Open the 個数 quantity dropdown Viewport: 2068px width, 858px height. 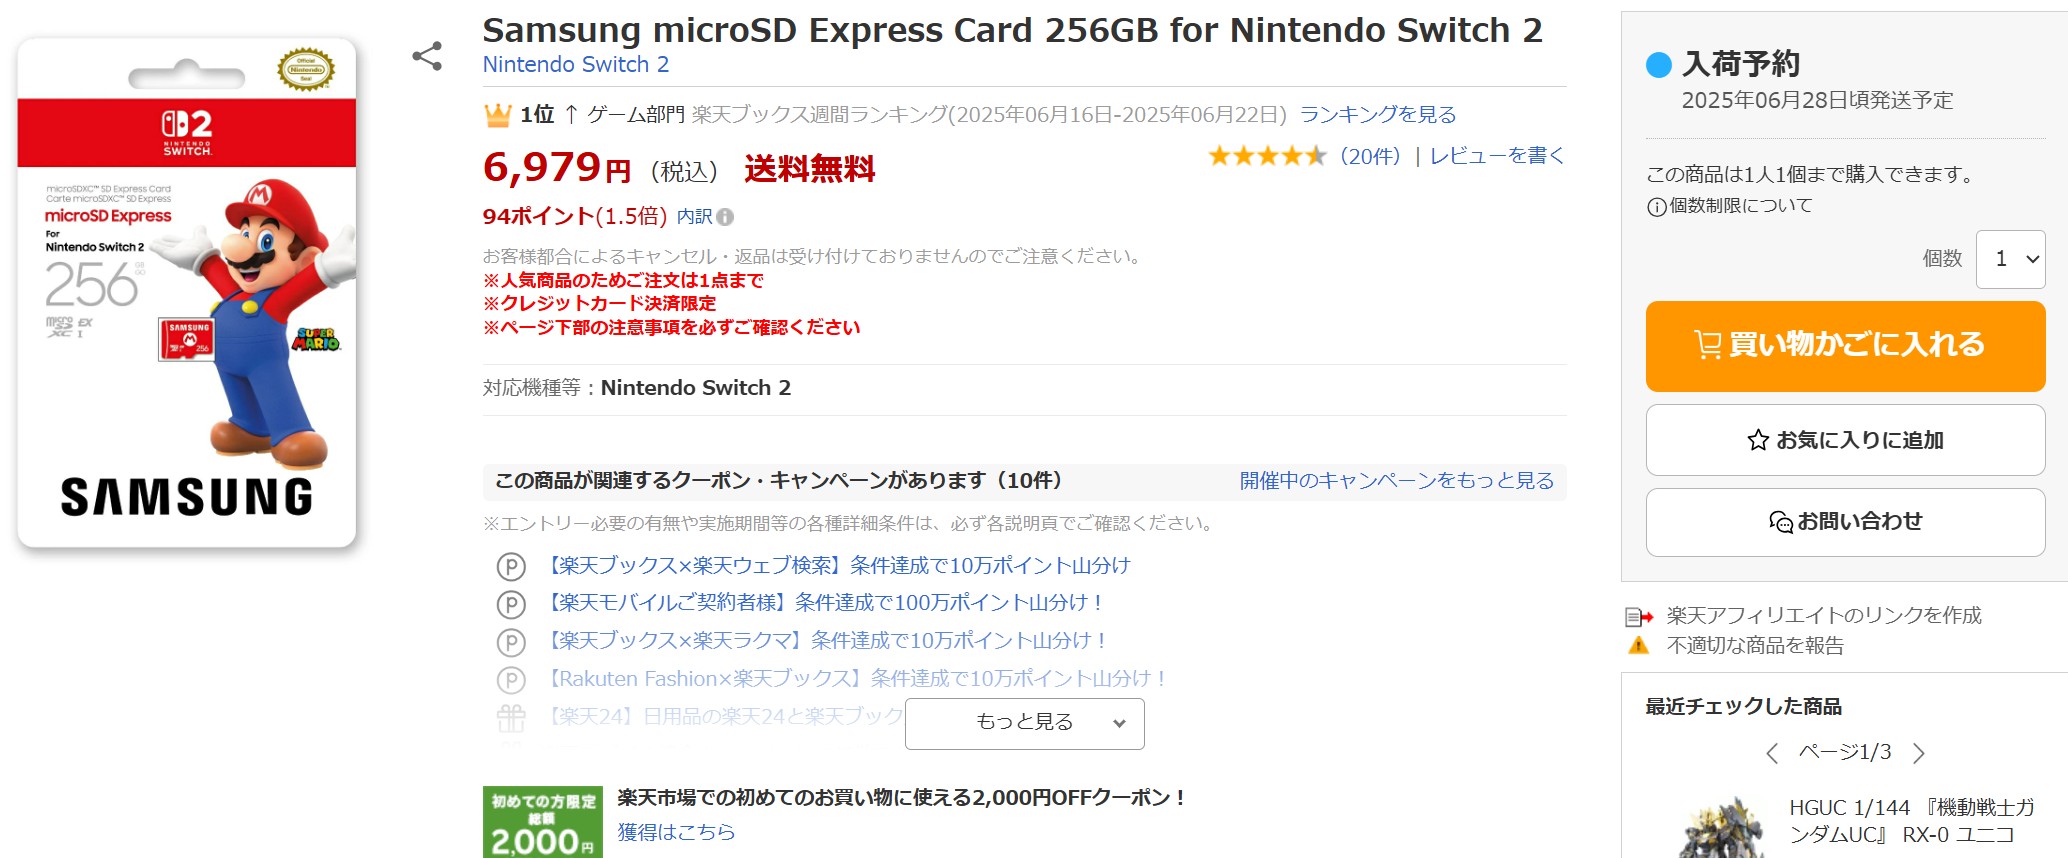[2010, 259]
